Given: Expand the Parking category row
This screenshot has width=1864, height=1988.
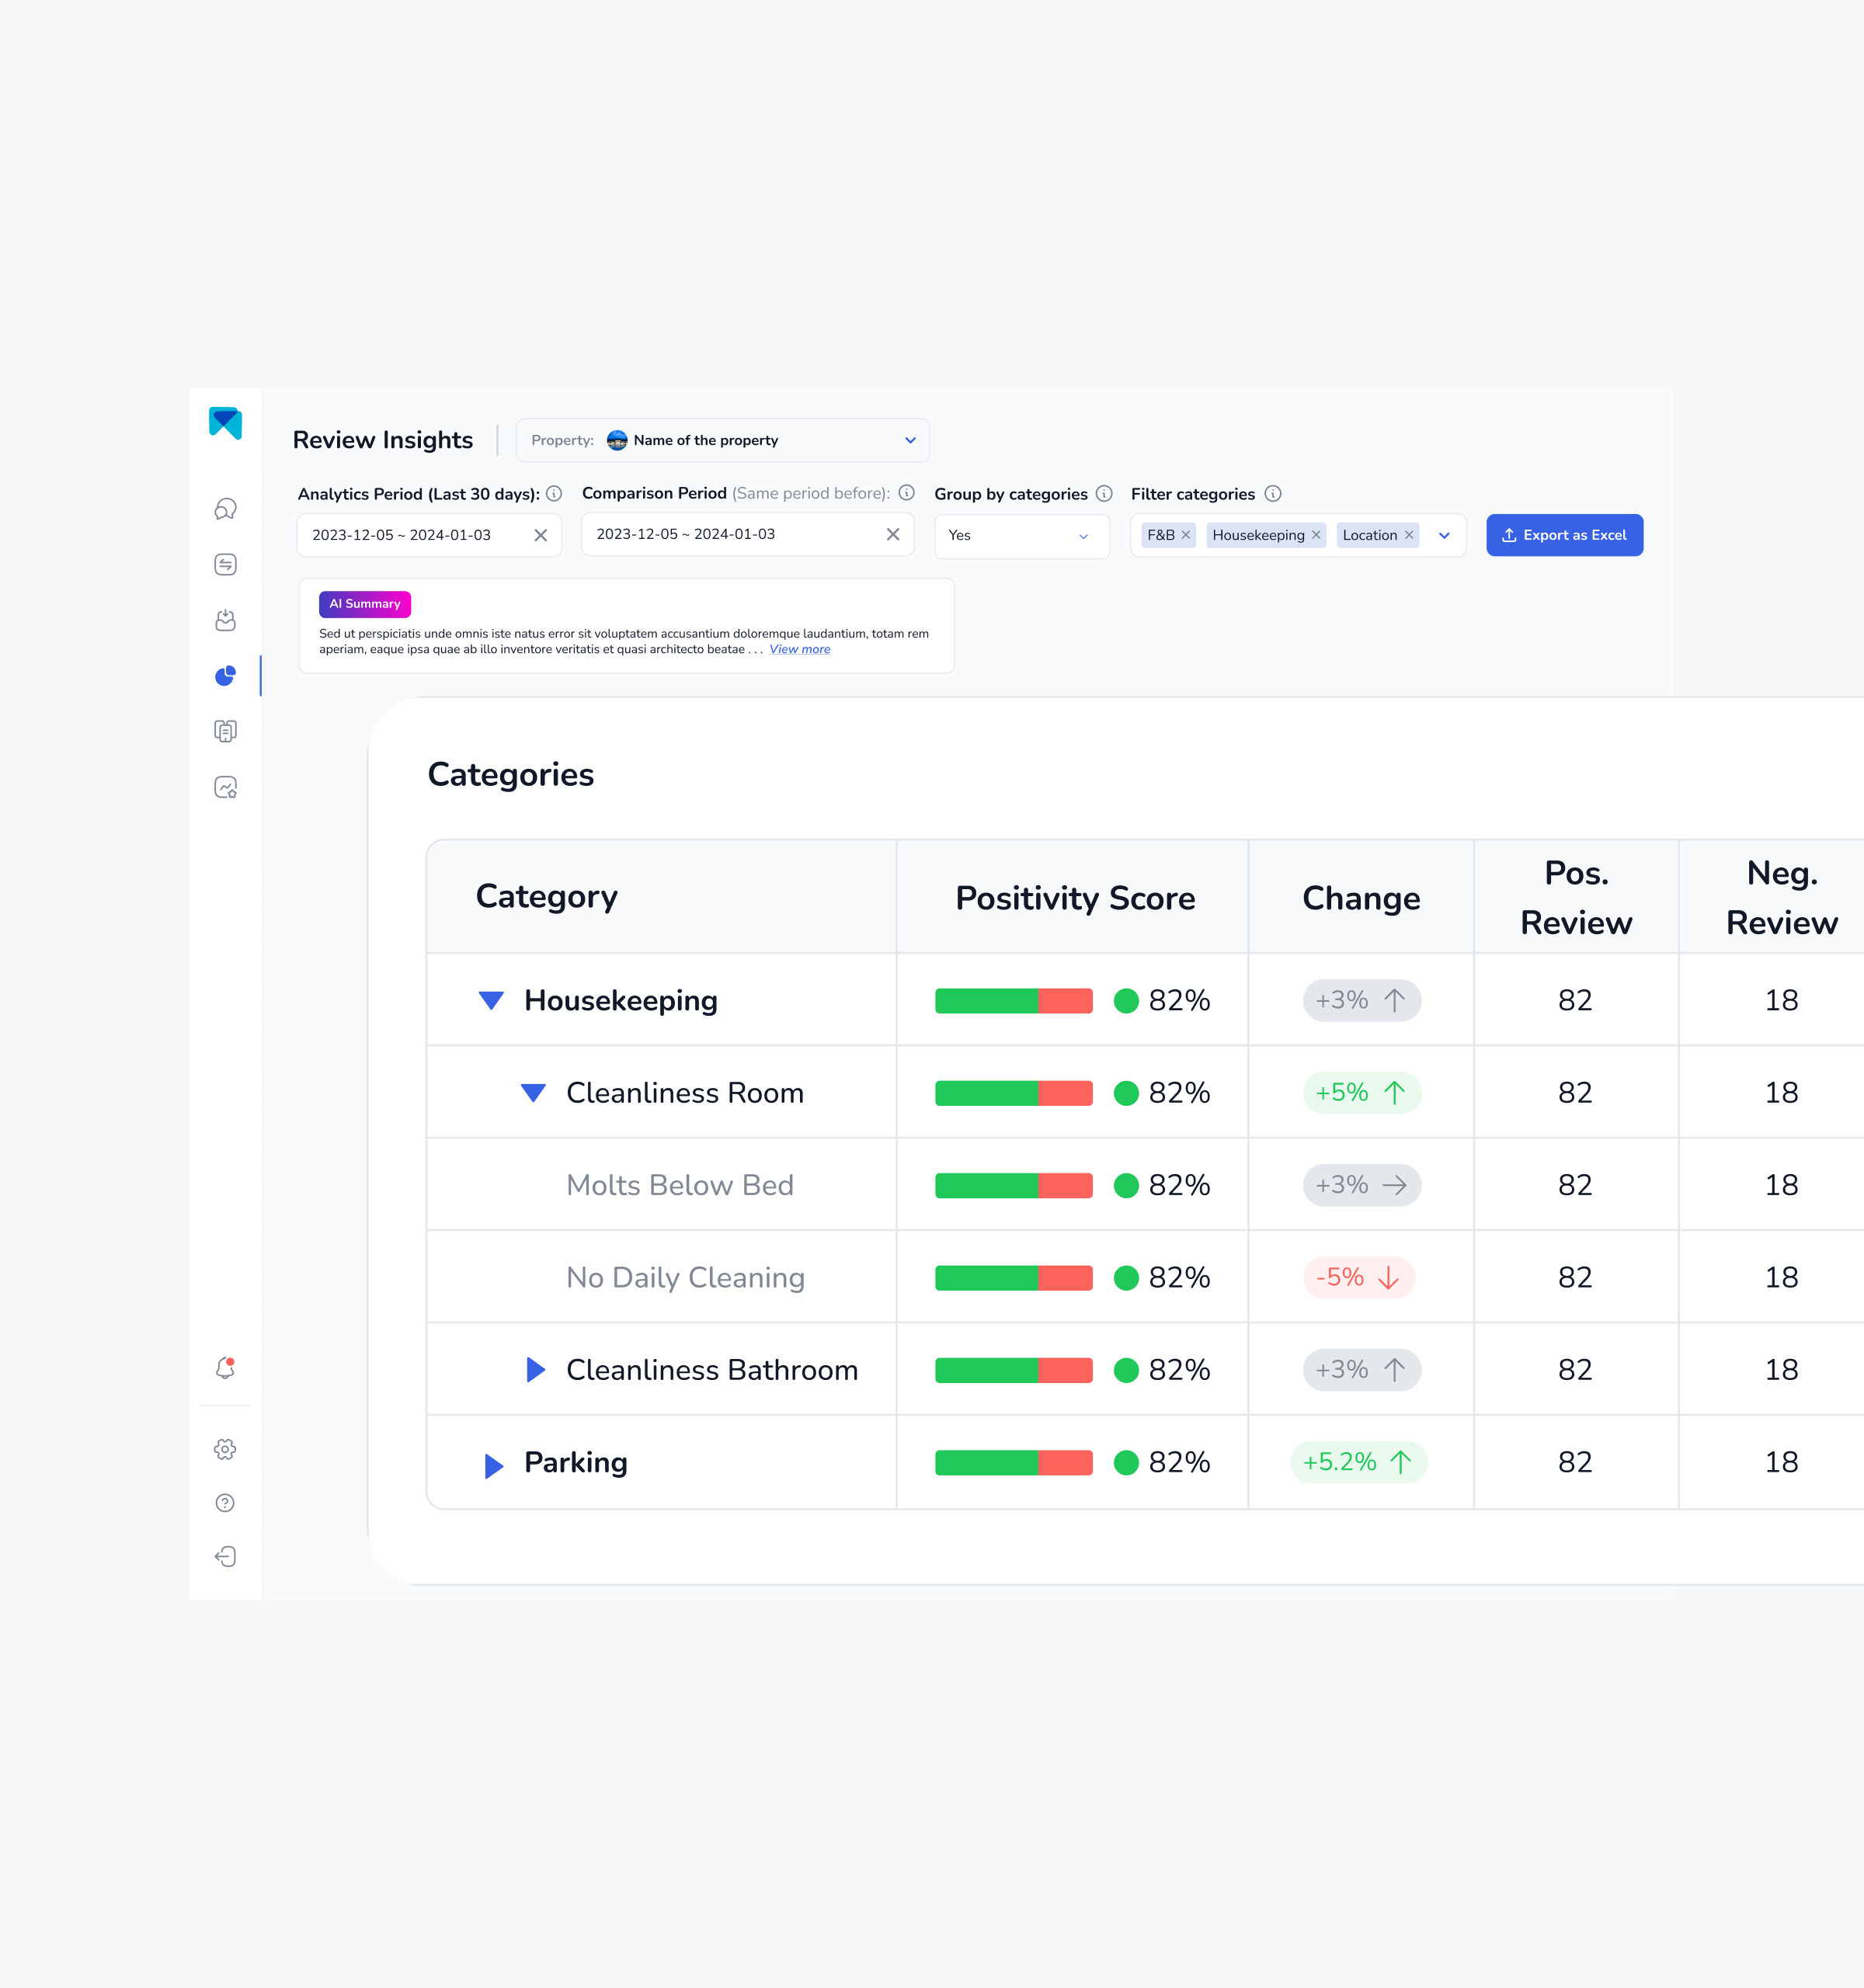Looking at the screenshot, I should click(x=493, y=1466).
